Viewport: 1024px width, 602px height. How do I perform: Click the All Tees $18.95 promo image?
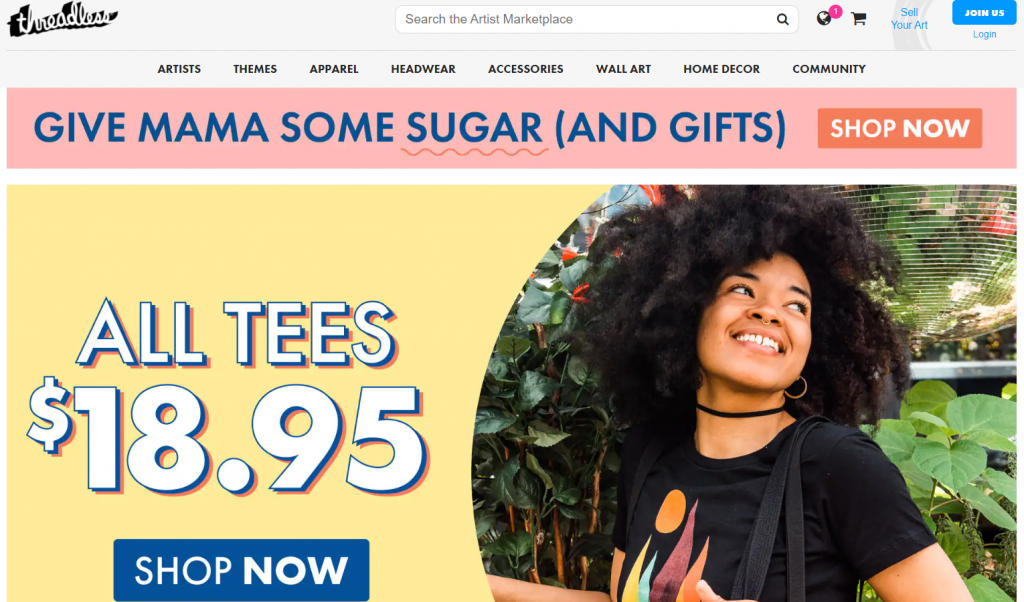[x=511, y=393]
